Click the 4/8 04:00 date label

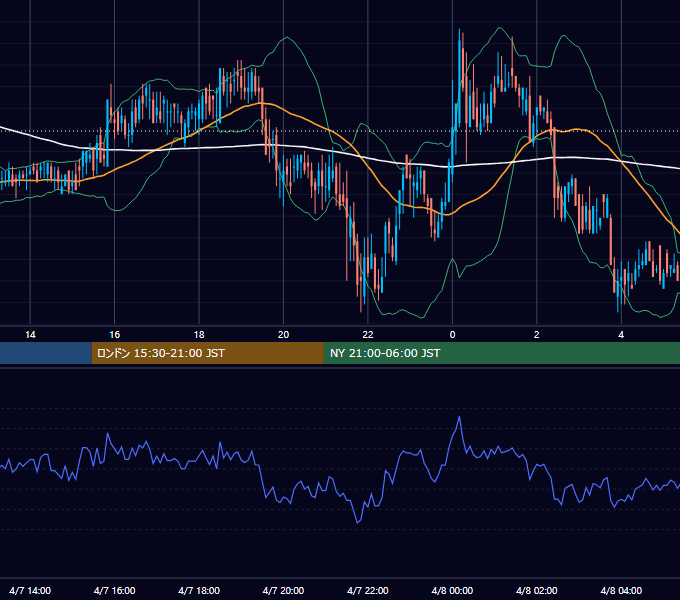click(621, 590)
